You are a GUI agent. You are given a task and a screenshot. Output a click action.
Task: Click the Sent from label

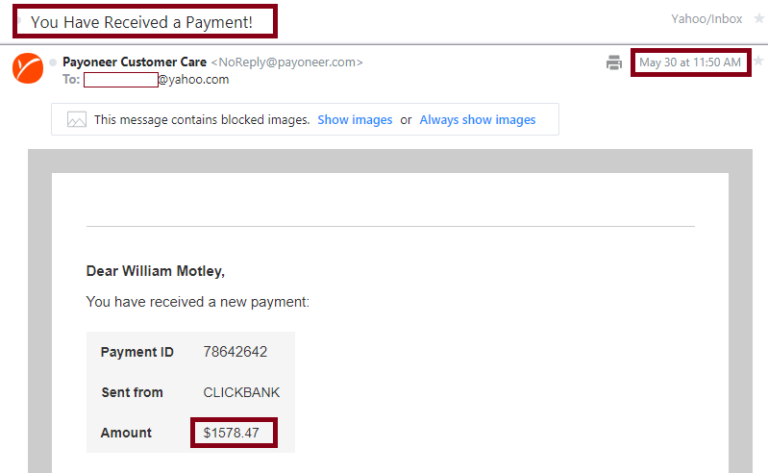132,392
